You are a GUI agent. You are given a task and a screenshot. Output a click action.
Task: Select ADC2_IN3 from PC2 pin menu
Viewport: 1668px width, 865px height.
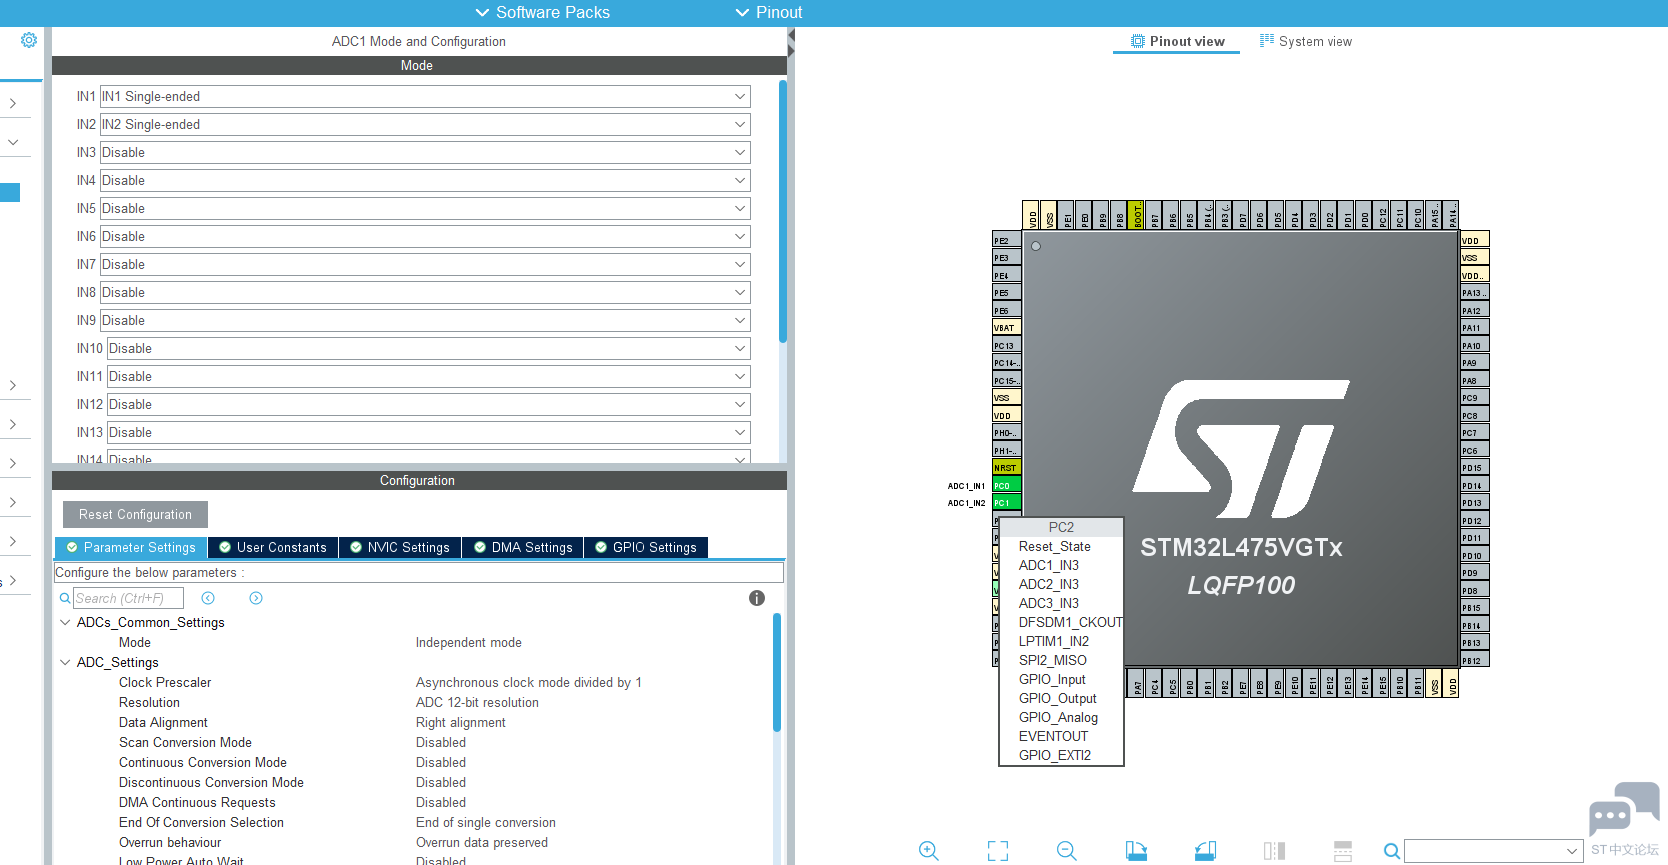coord(1049,584)
